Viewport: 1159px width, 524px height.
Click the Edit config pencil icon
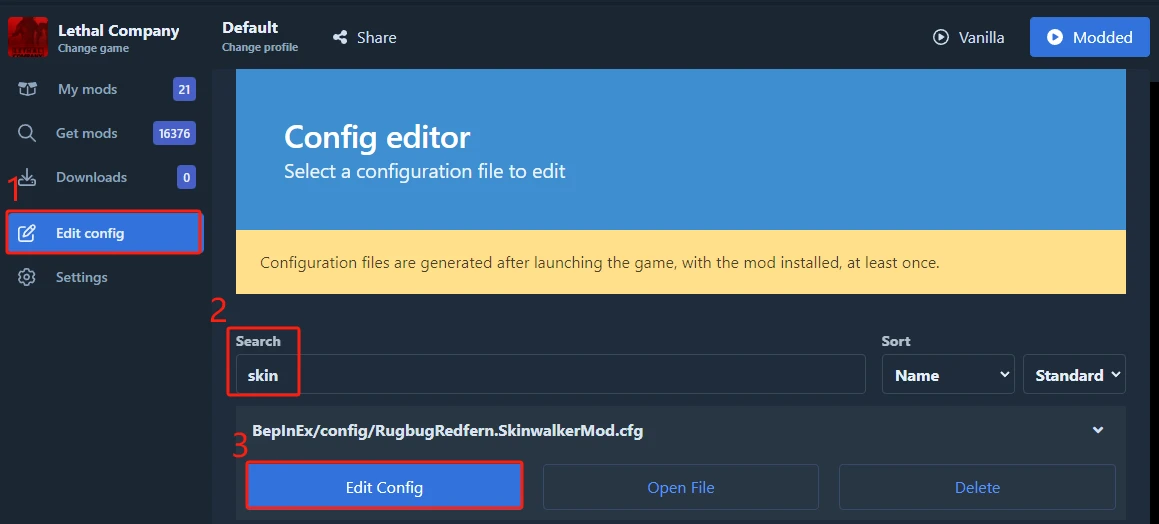28,233
